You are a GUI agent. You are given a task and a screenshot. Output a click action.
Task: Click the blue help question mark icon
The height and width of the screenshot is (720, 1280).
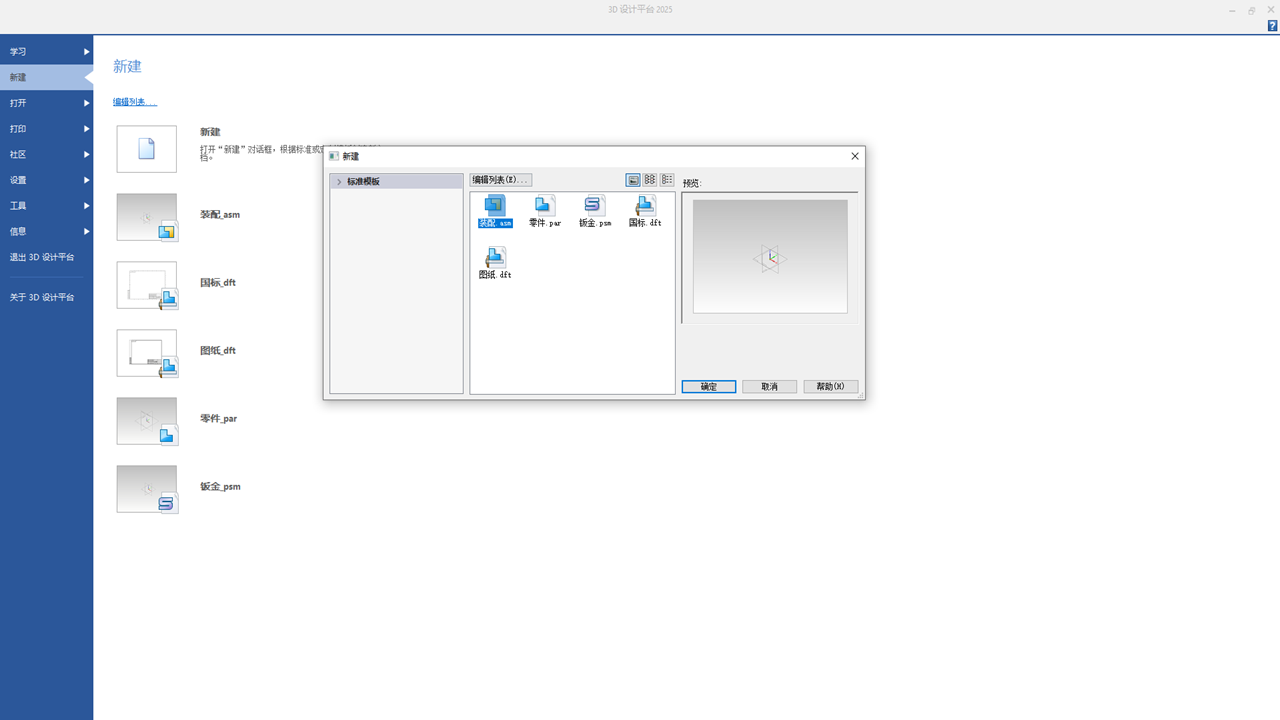1272,26
